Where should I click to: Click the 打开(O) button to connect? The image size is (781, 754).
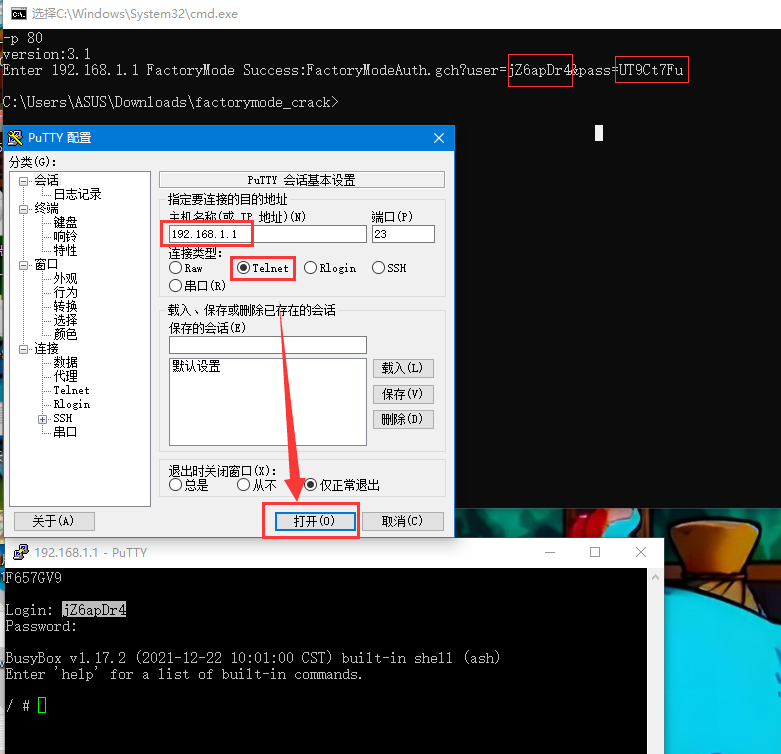tap(312, 521)
